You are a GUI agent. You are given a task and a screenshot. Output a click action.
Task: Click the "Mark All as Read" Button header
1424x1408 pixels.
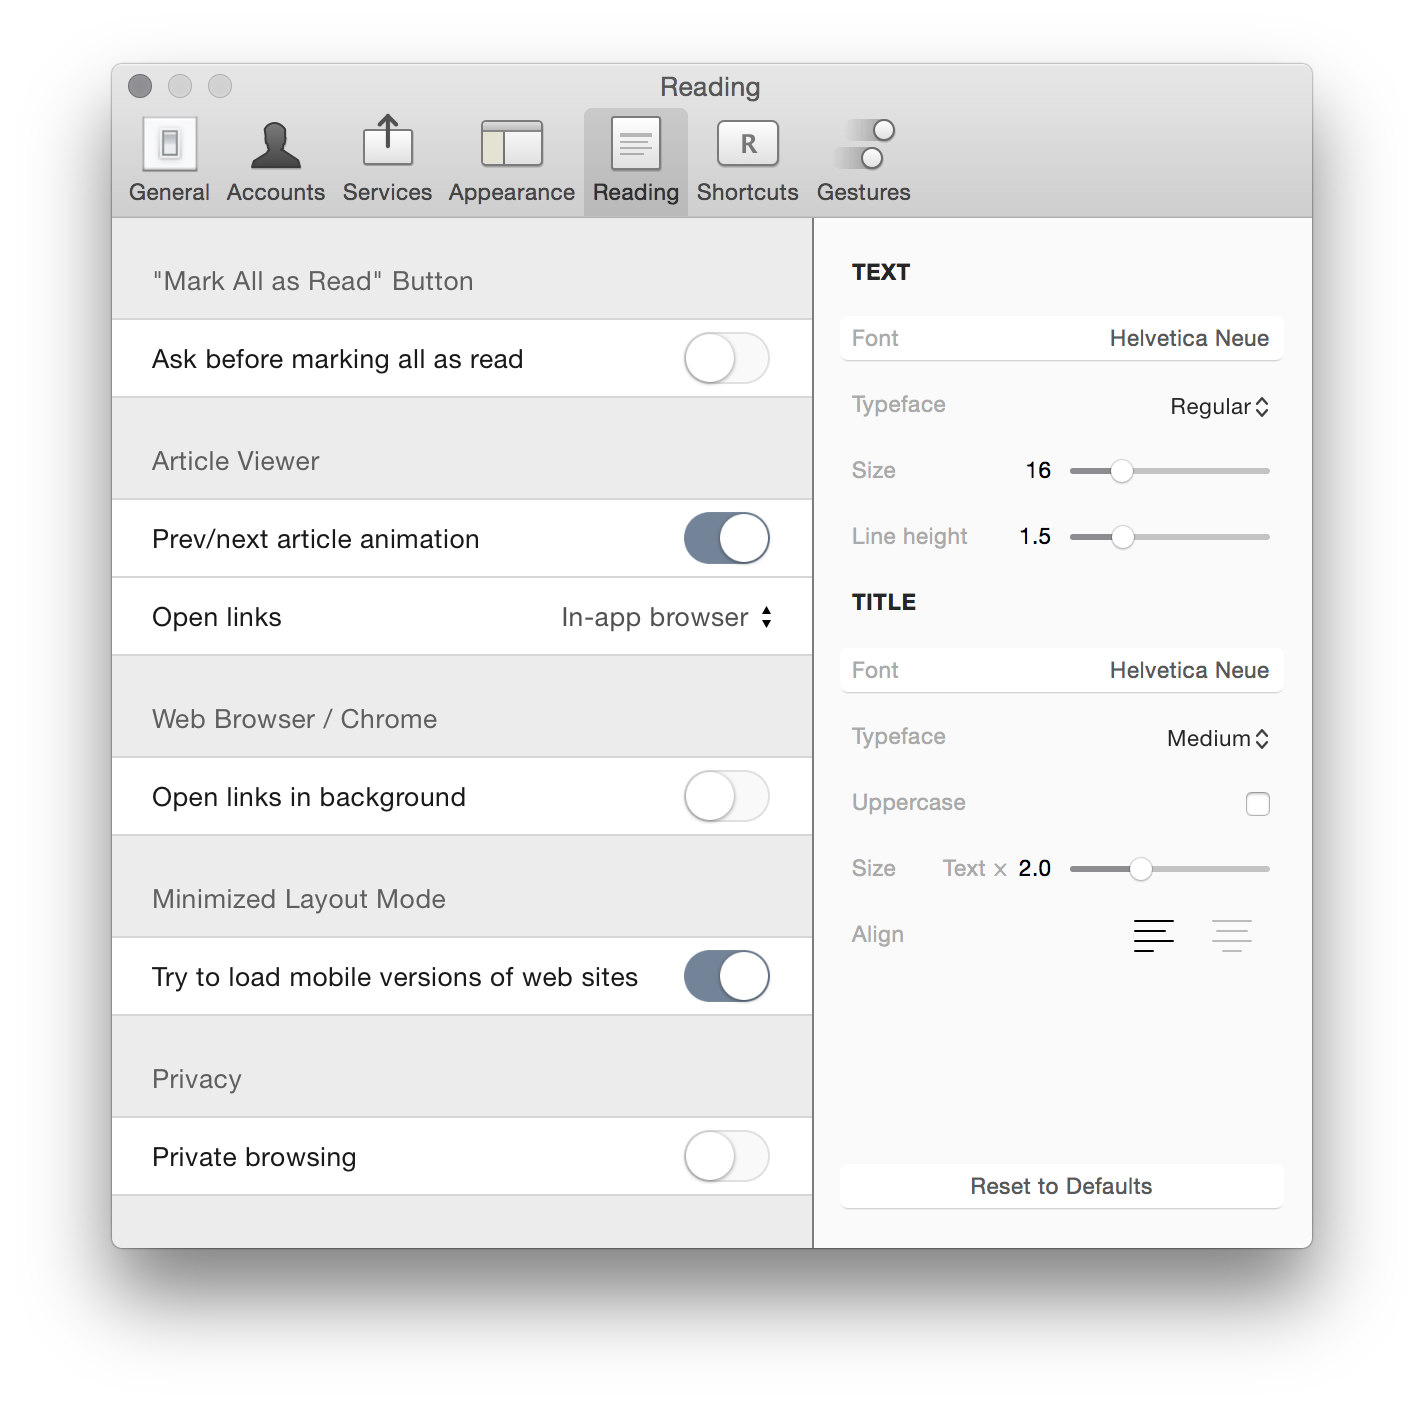point(313,281)
